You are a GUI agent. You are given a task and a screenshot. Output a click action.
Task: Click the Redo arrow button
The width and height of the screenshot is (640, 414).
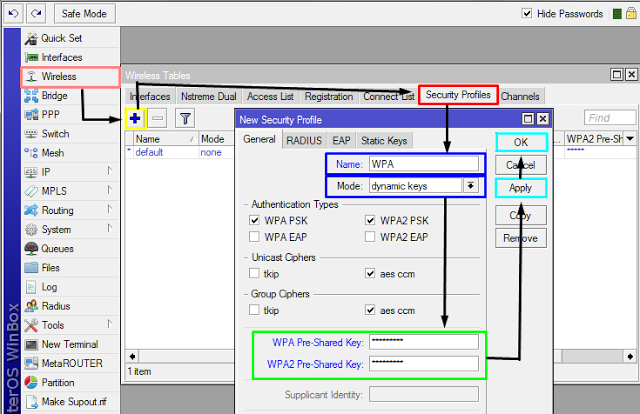click(36, 13)
